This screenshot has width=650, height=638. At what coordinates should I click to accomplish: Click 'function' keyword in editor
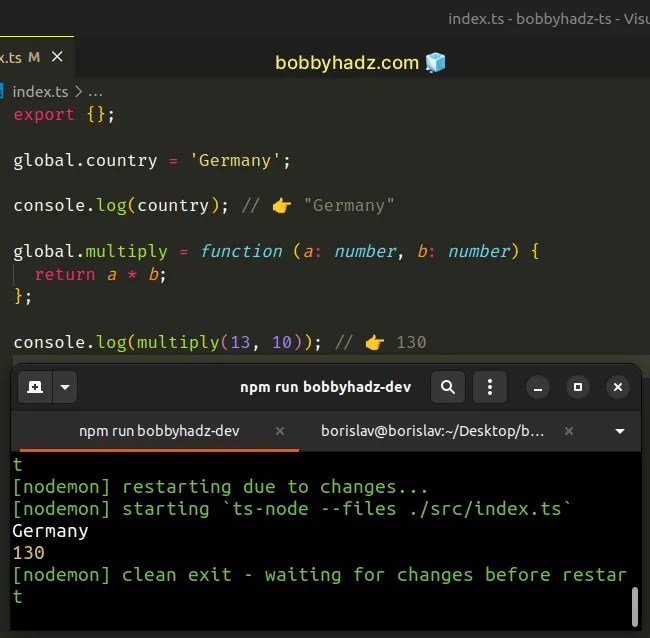241,251
